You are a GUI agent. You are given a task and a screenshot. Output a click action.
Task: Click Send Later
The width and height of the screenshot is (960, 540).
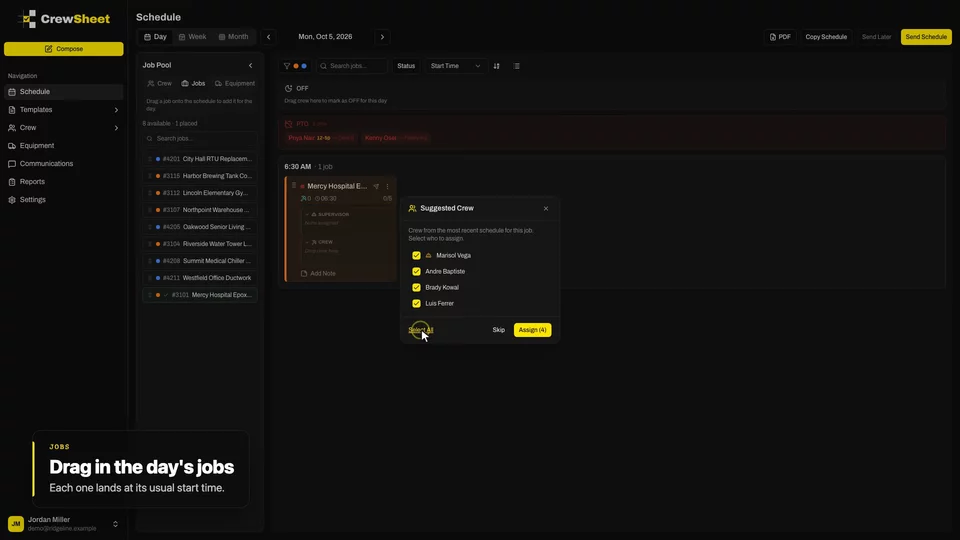(x=876, y=37)
